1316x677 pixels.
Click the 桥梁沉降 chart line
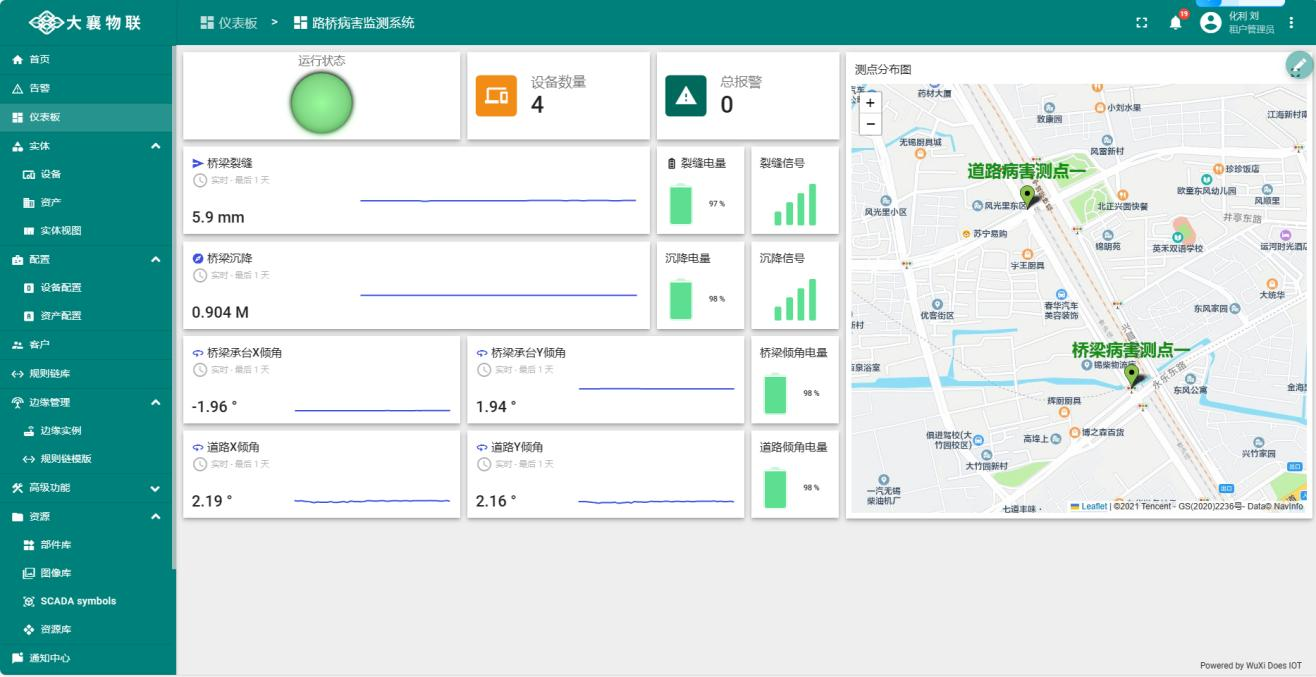coord(498,295)
